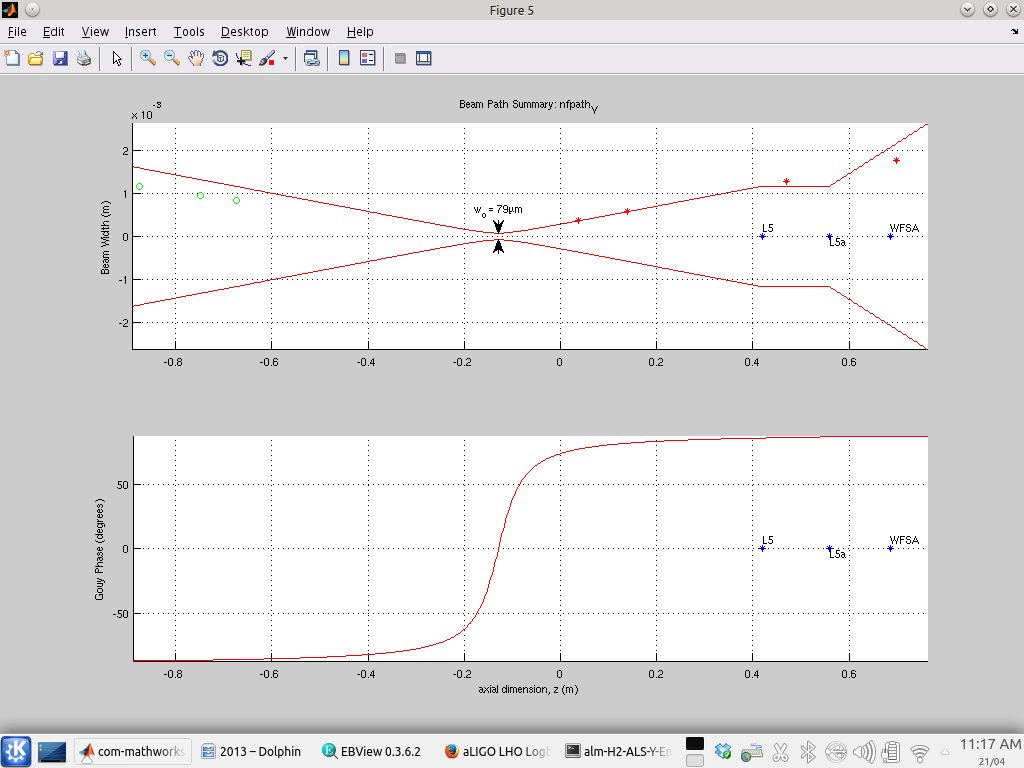Open the Desktop menu
1024x768 pixels.
tap(244, 31)
